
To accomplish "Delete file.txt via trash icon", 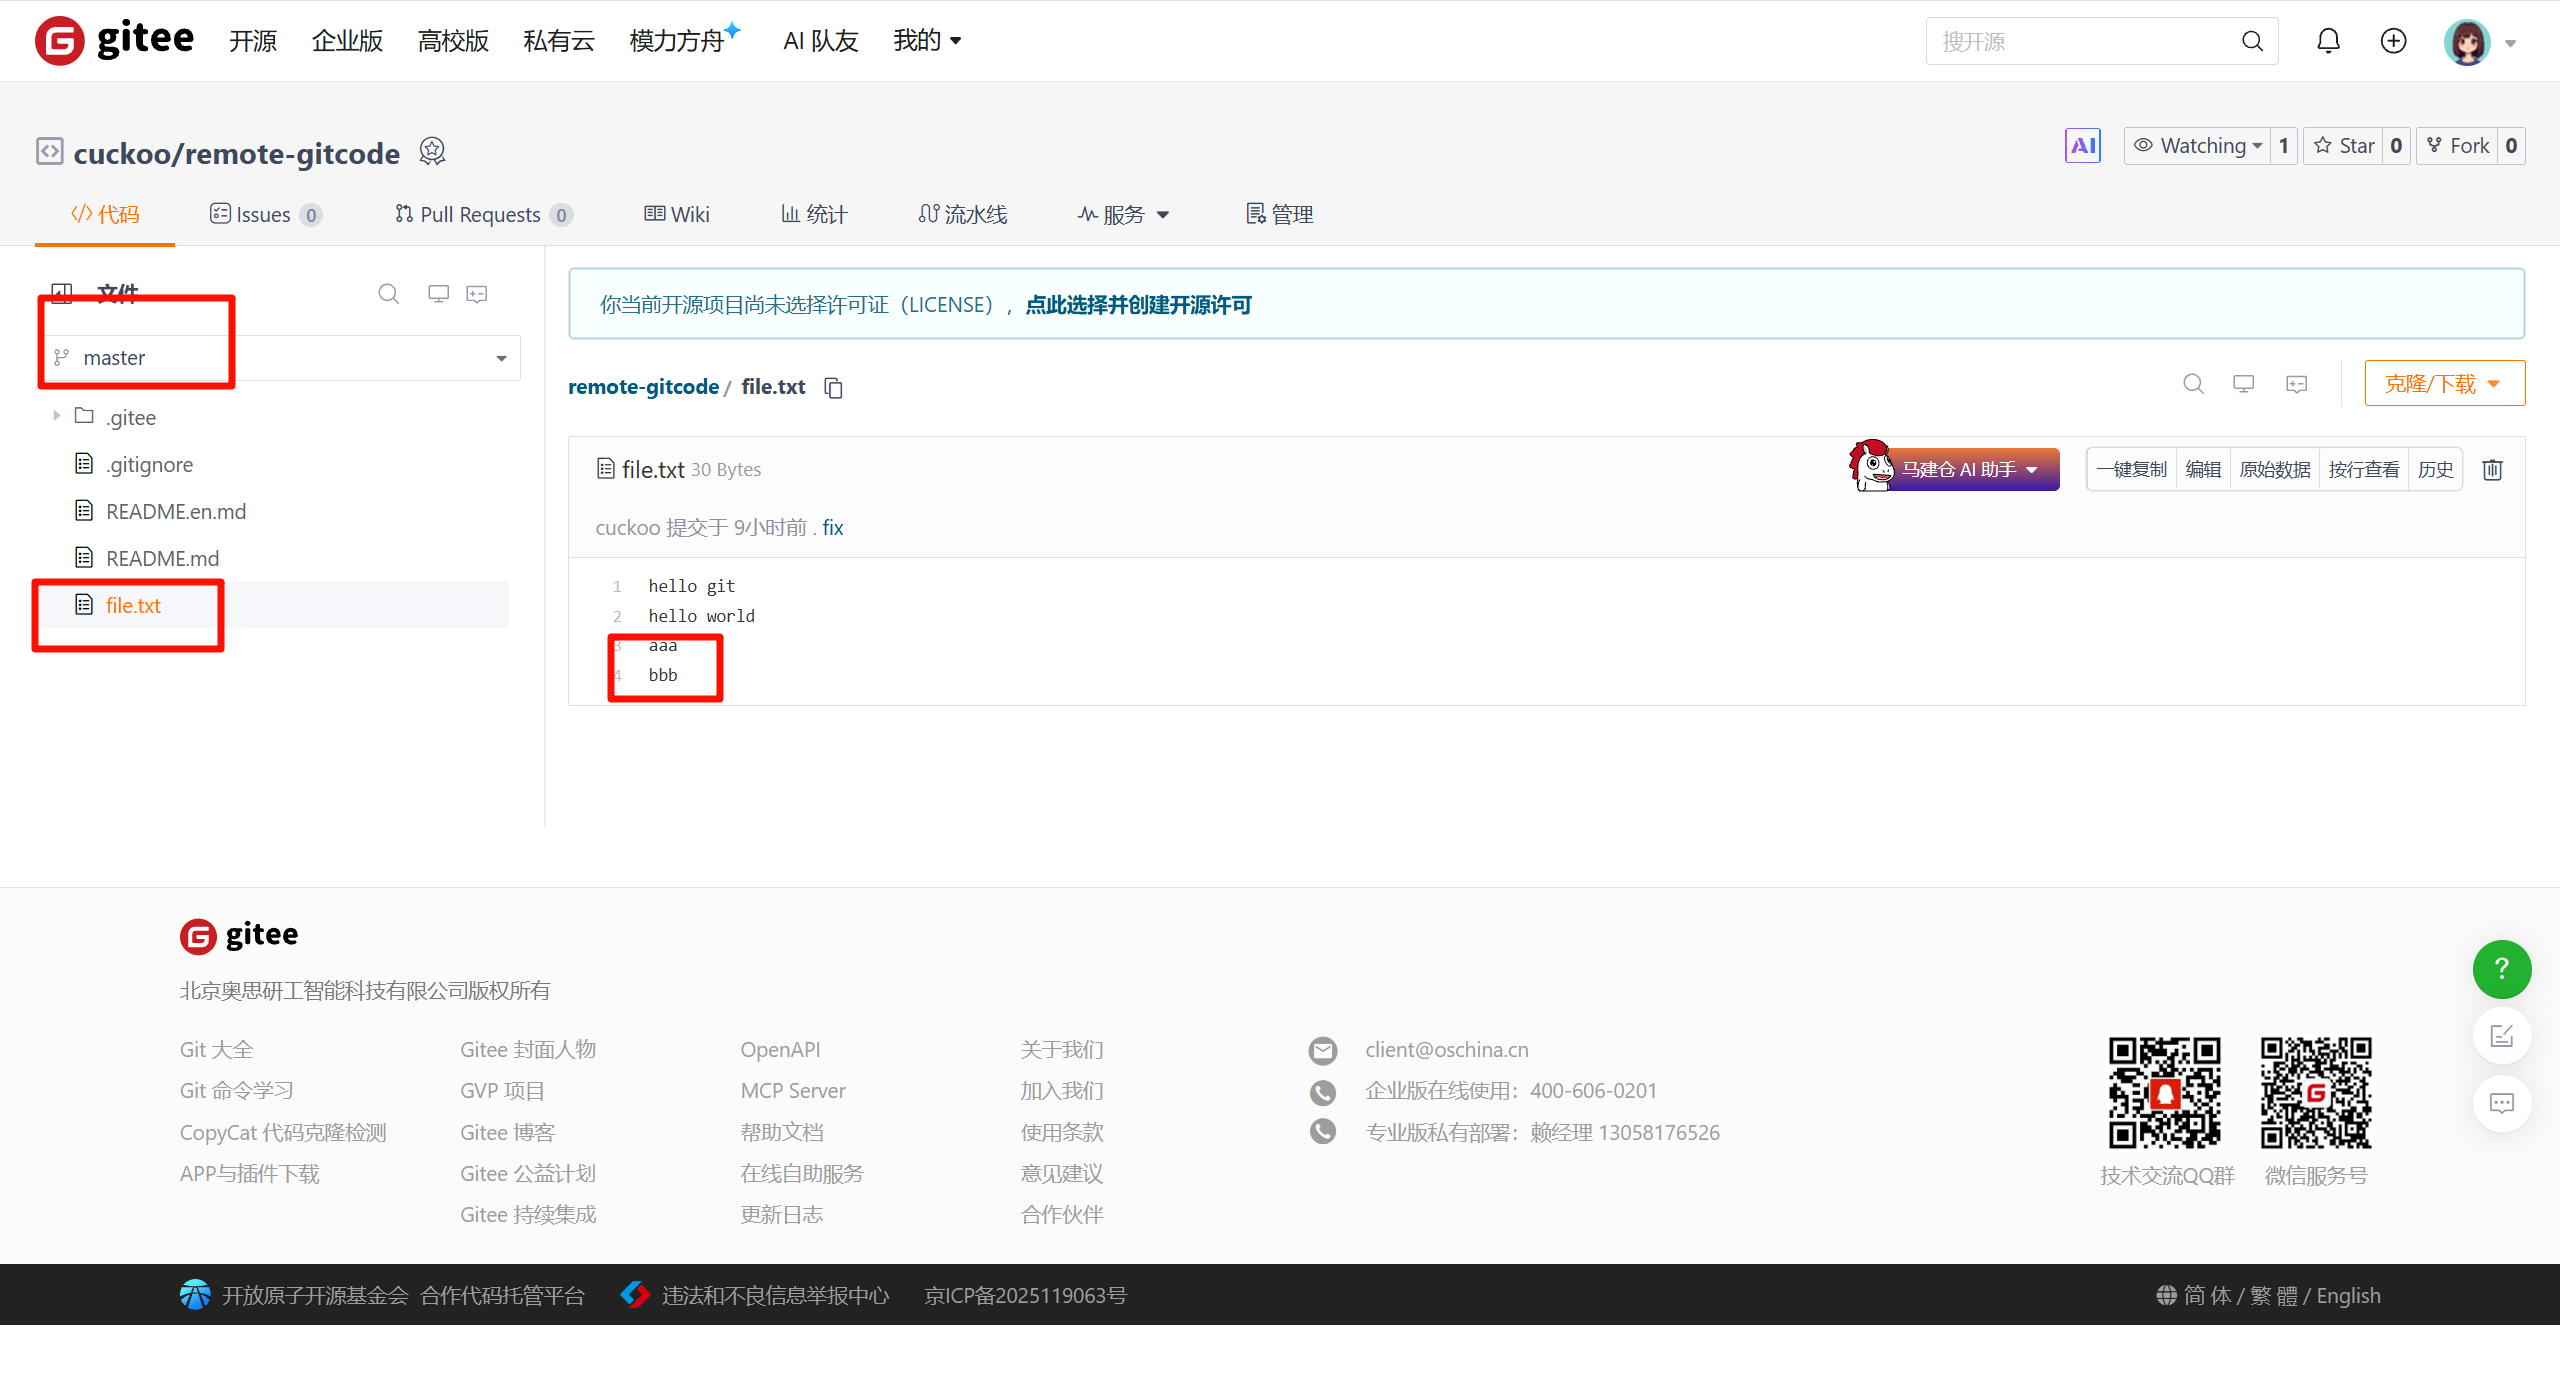I will (x=2492, y=470).
